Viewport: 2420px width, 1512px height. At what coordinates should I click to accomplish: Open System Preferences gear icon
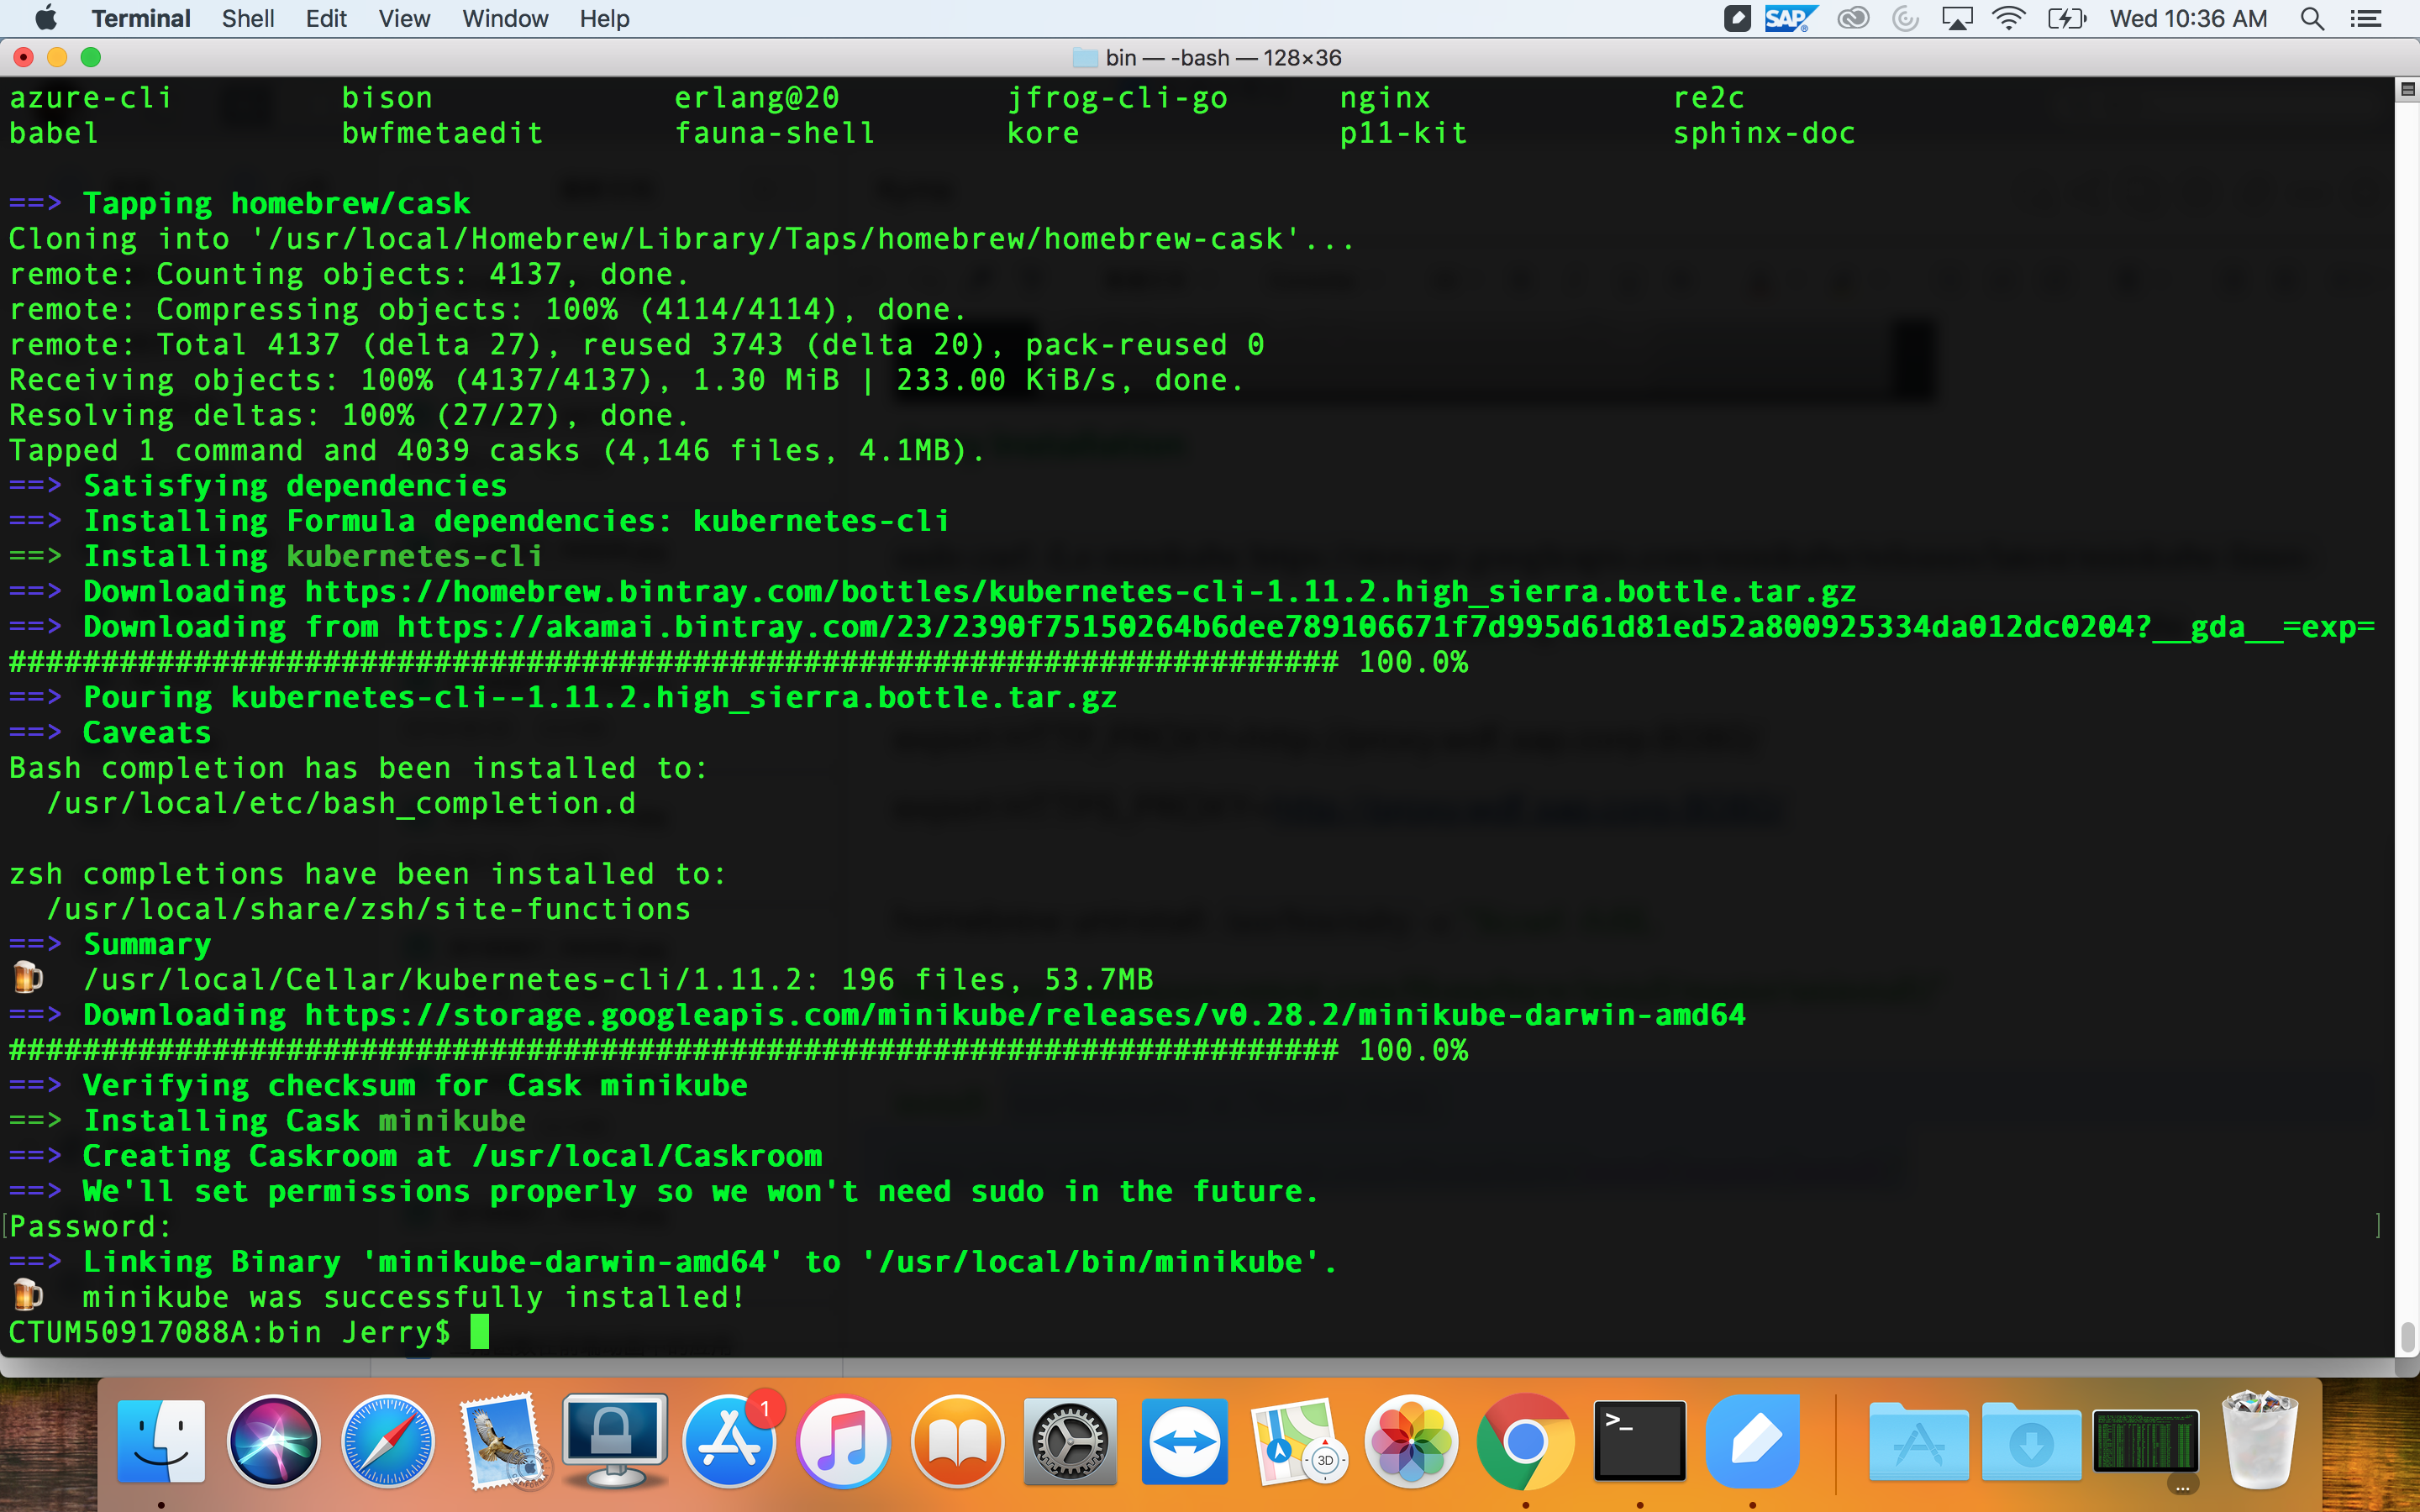[x=1070, y=1441]
